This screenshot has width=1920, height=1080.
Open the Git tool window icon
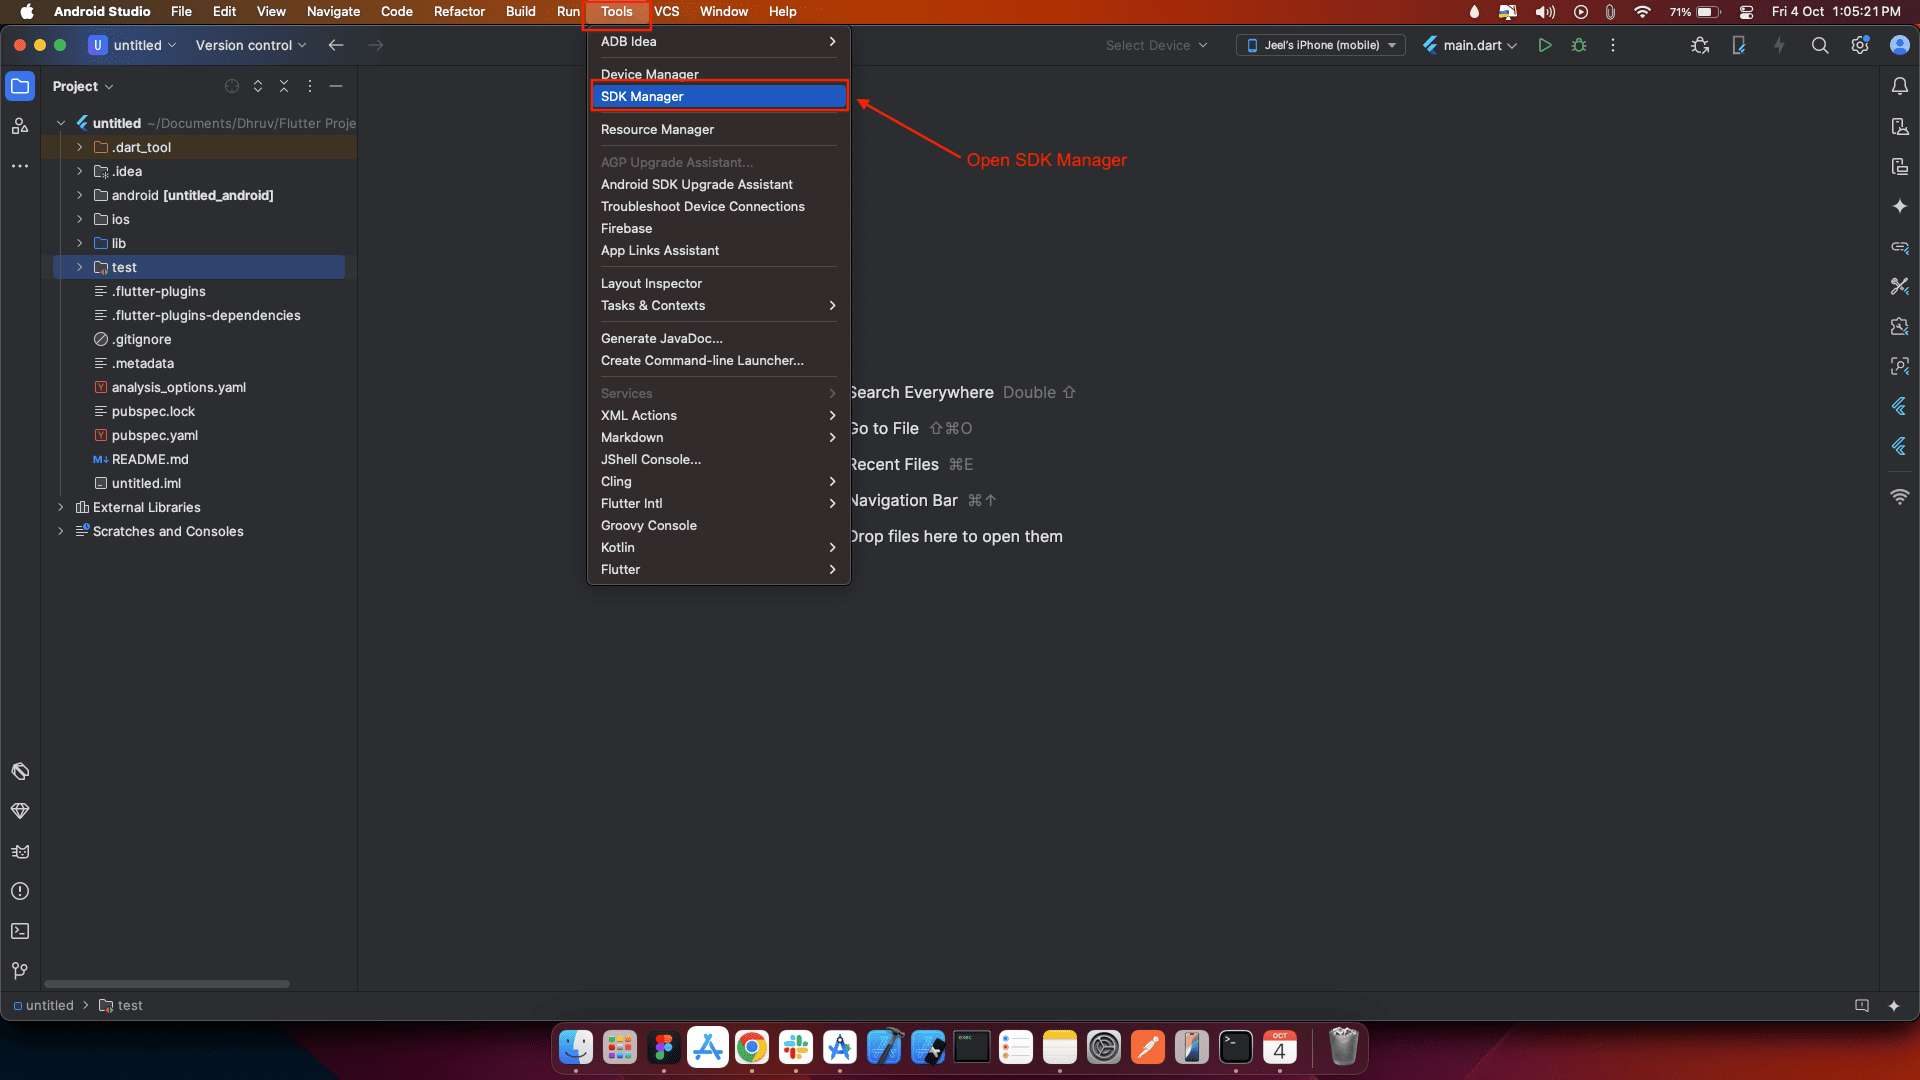click(20, 971)
